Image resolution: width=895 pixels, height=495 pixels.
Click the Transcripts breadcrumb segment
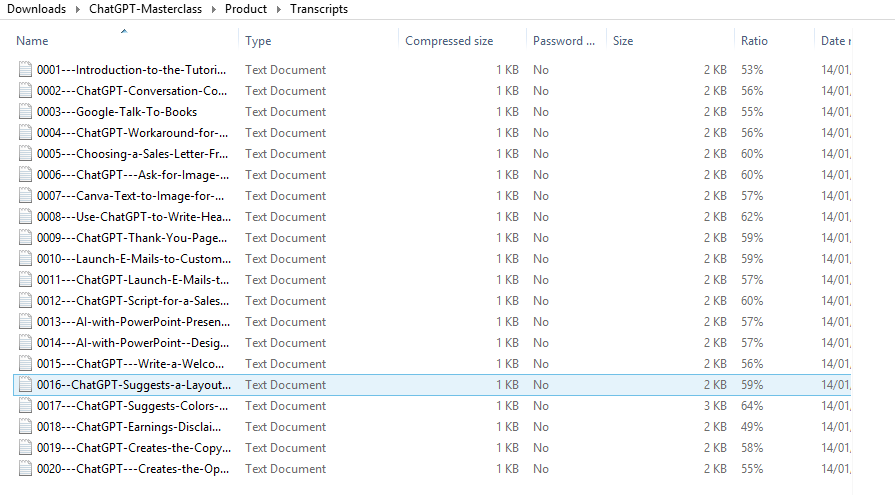click(319, 9)
